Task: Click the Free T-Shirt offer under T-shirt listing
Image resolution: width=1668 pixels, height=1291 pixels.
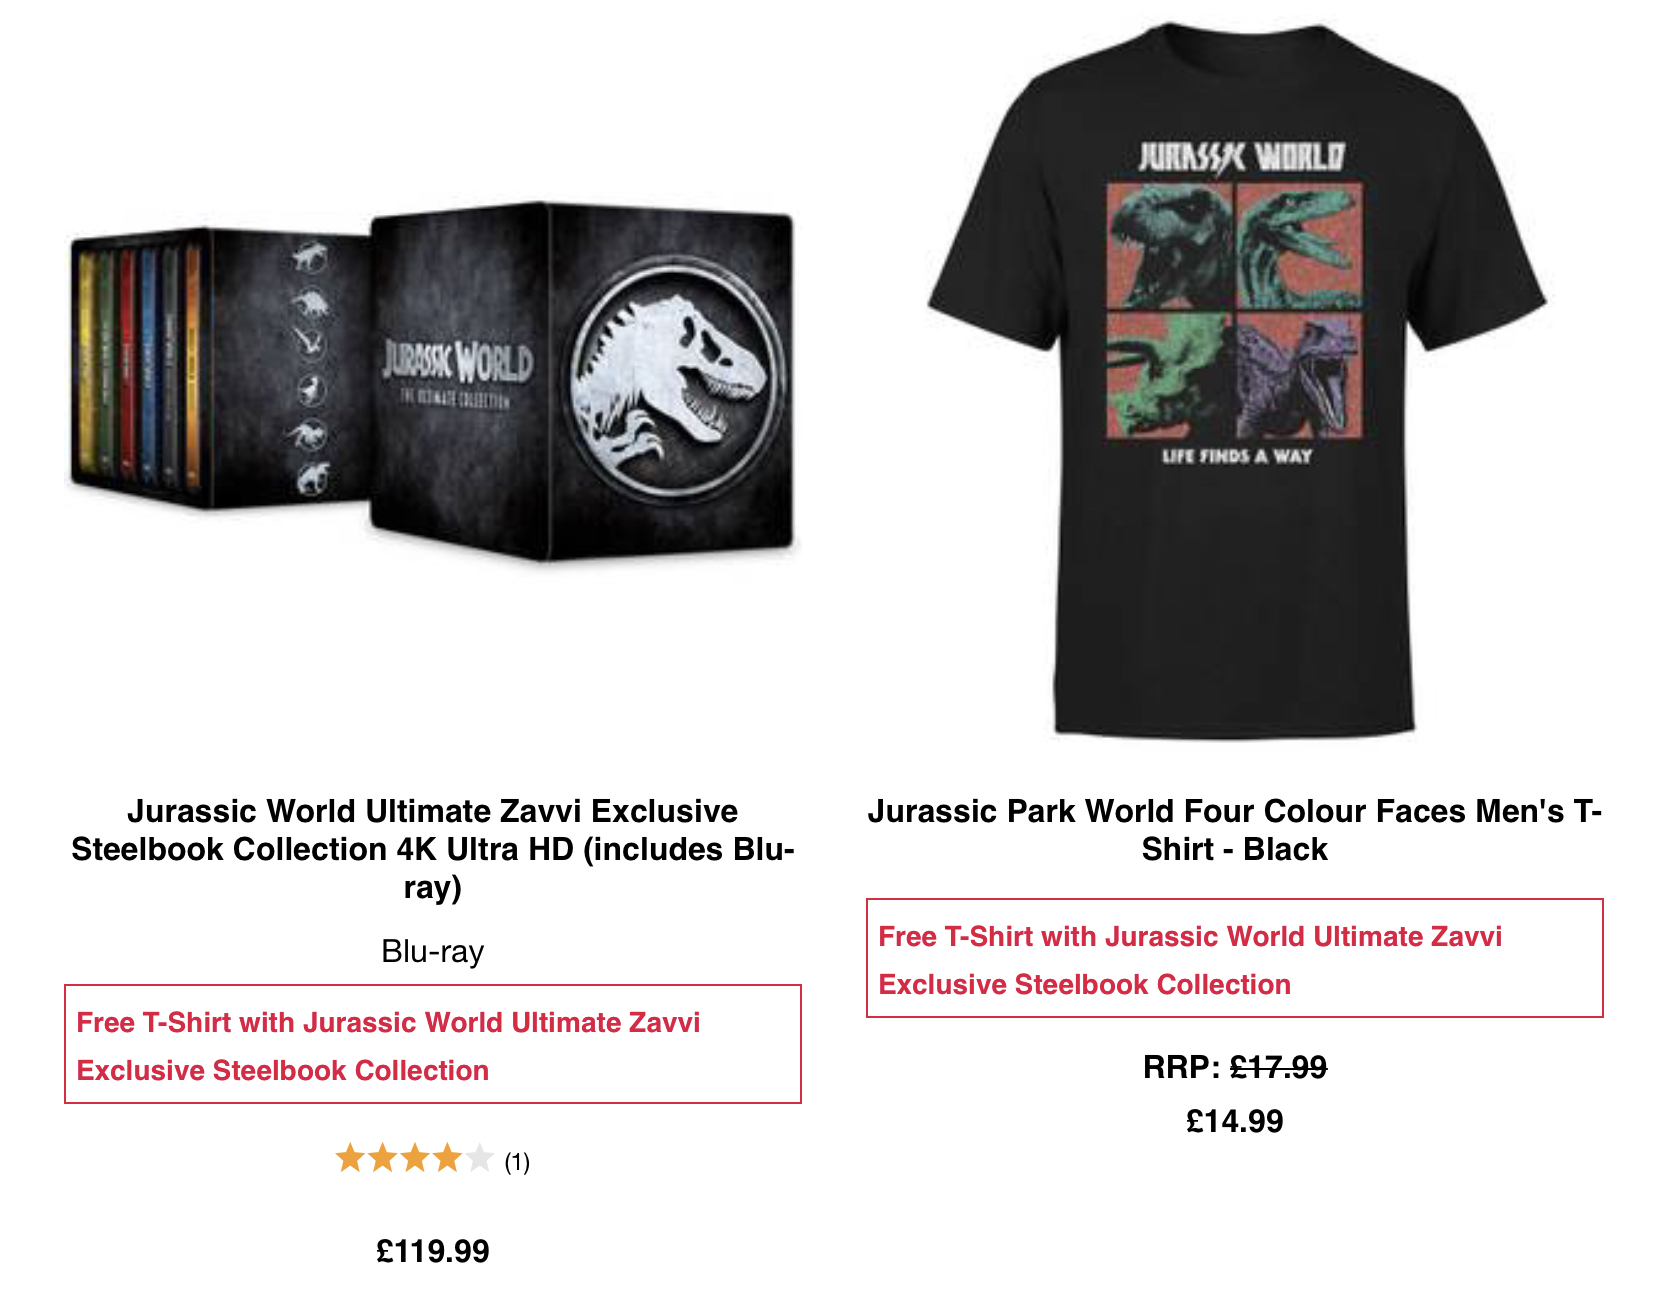Action: tap(1235, 958)
